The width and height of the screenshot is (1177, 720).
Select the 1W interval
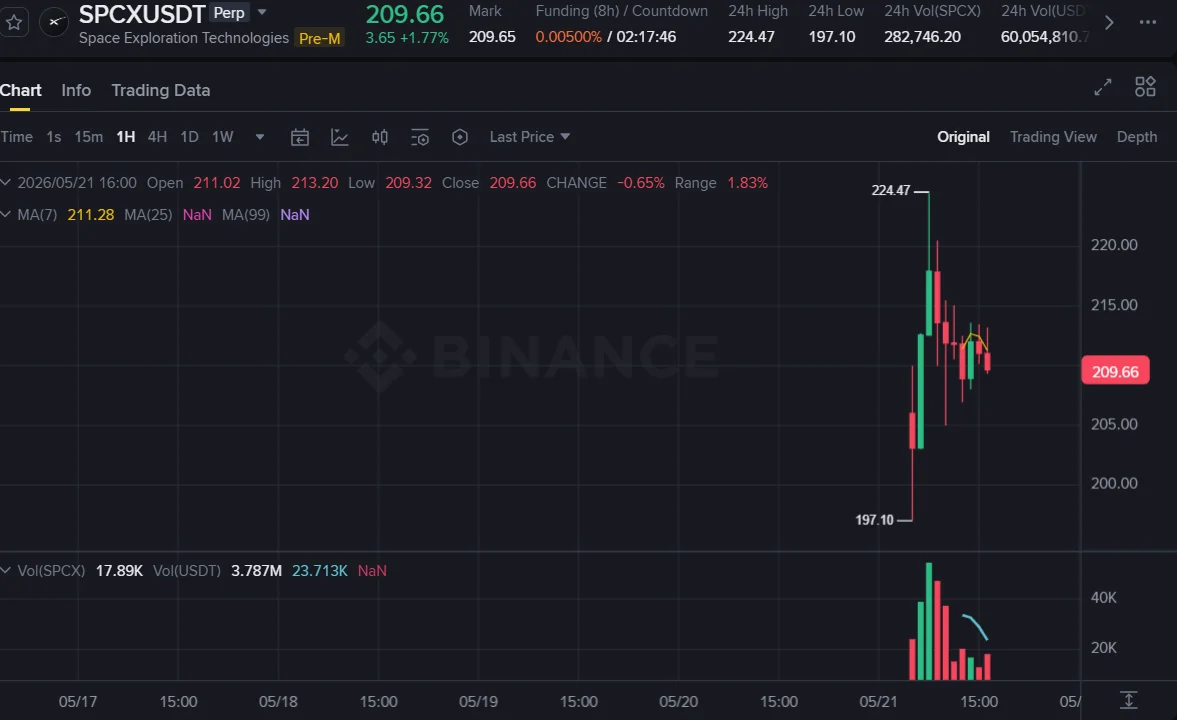point(223,137)
